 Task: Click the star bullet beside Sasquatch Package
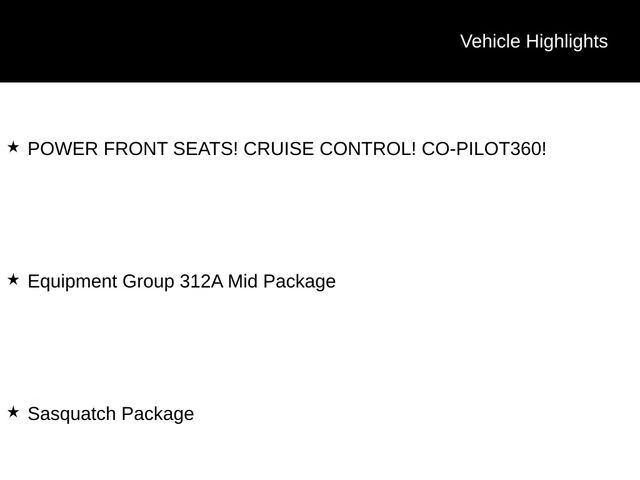(13, 412)
